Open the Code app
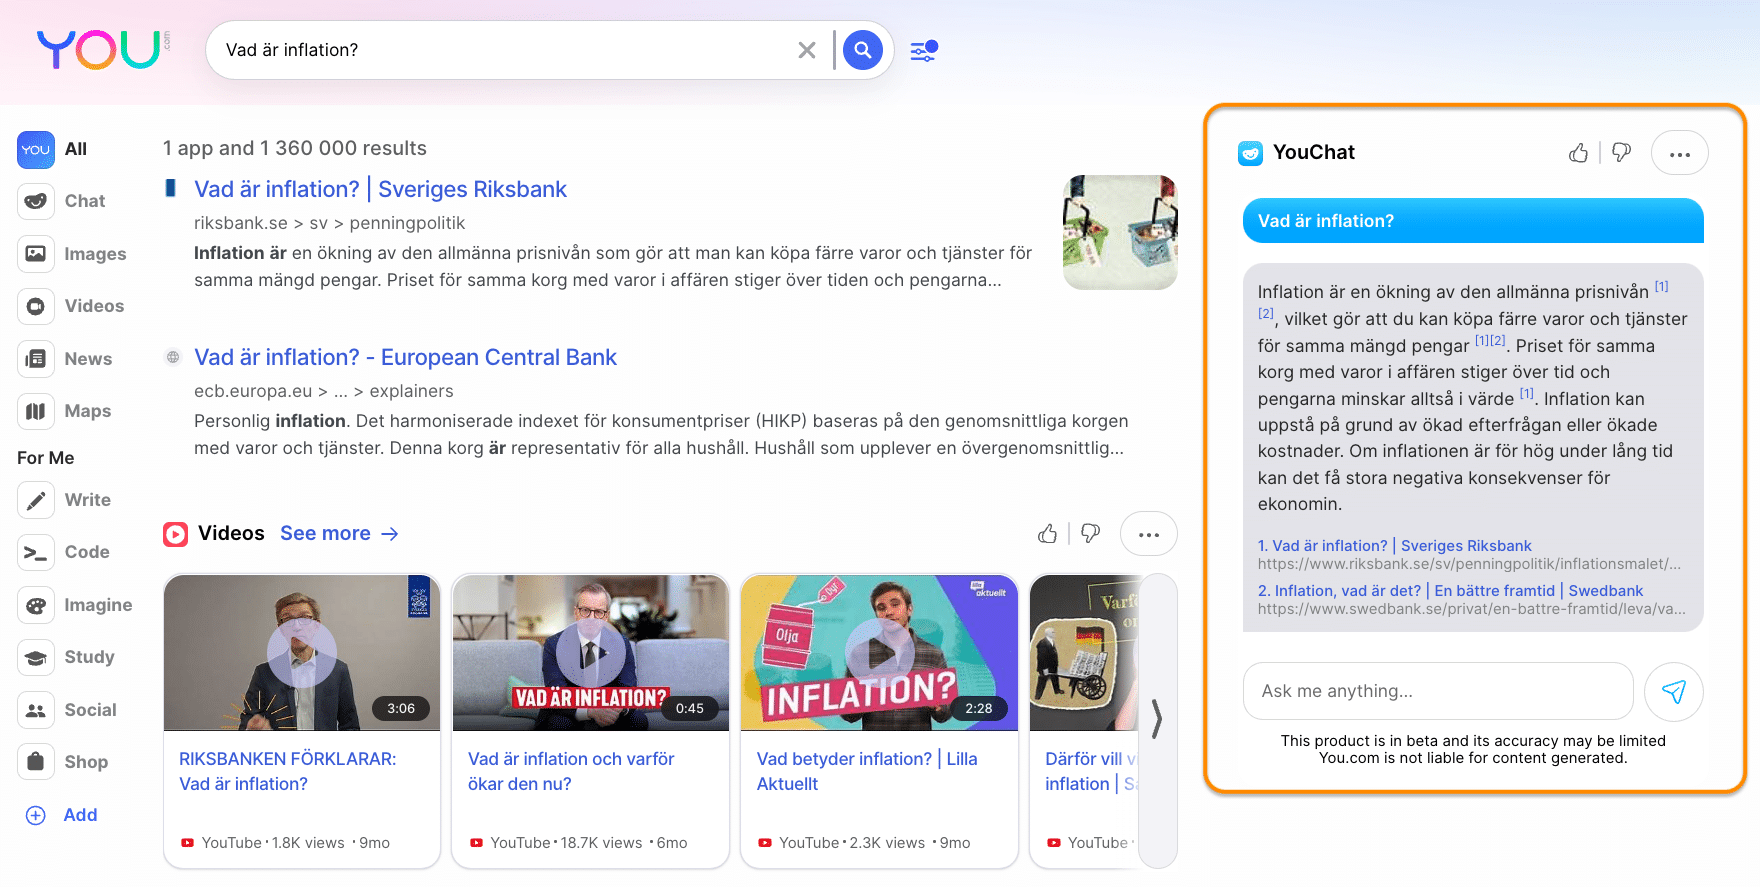 [64, 552]
